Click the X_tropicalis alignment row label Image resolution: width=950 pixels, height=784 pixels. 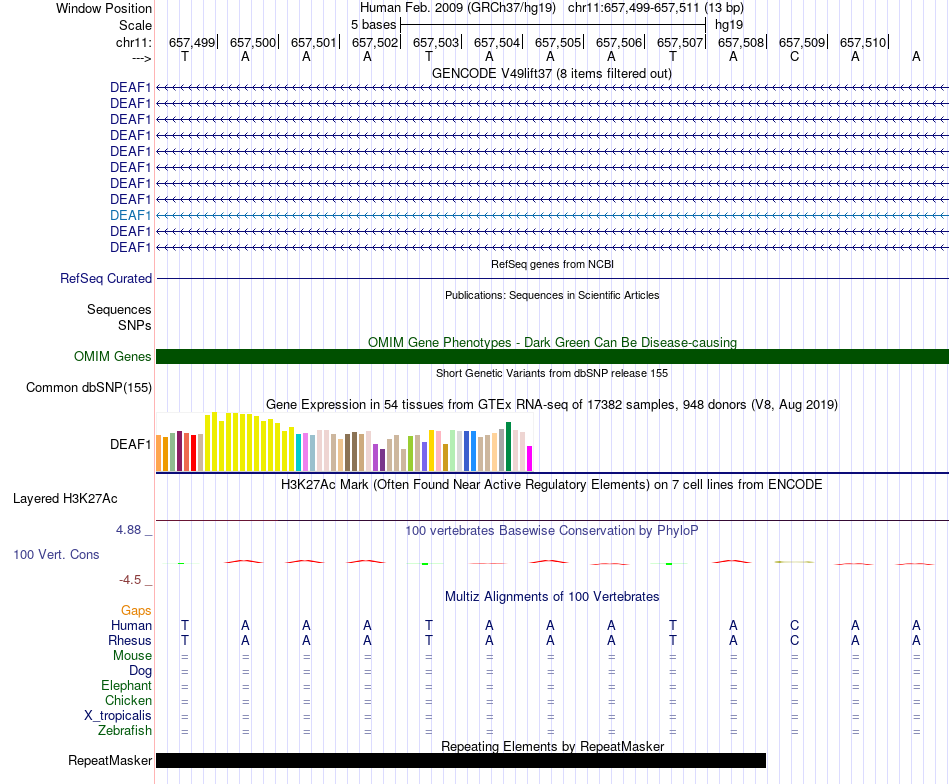pyautogui.click(x=118, y=716)
